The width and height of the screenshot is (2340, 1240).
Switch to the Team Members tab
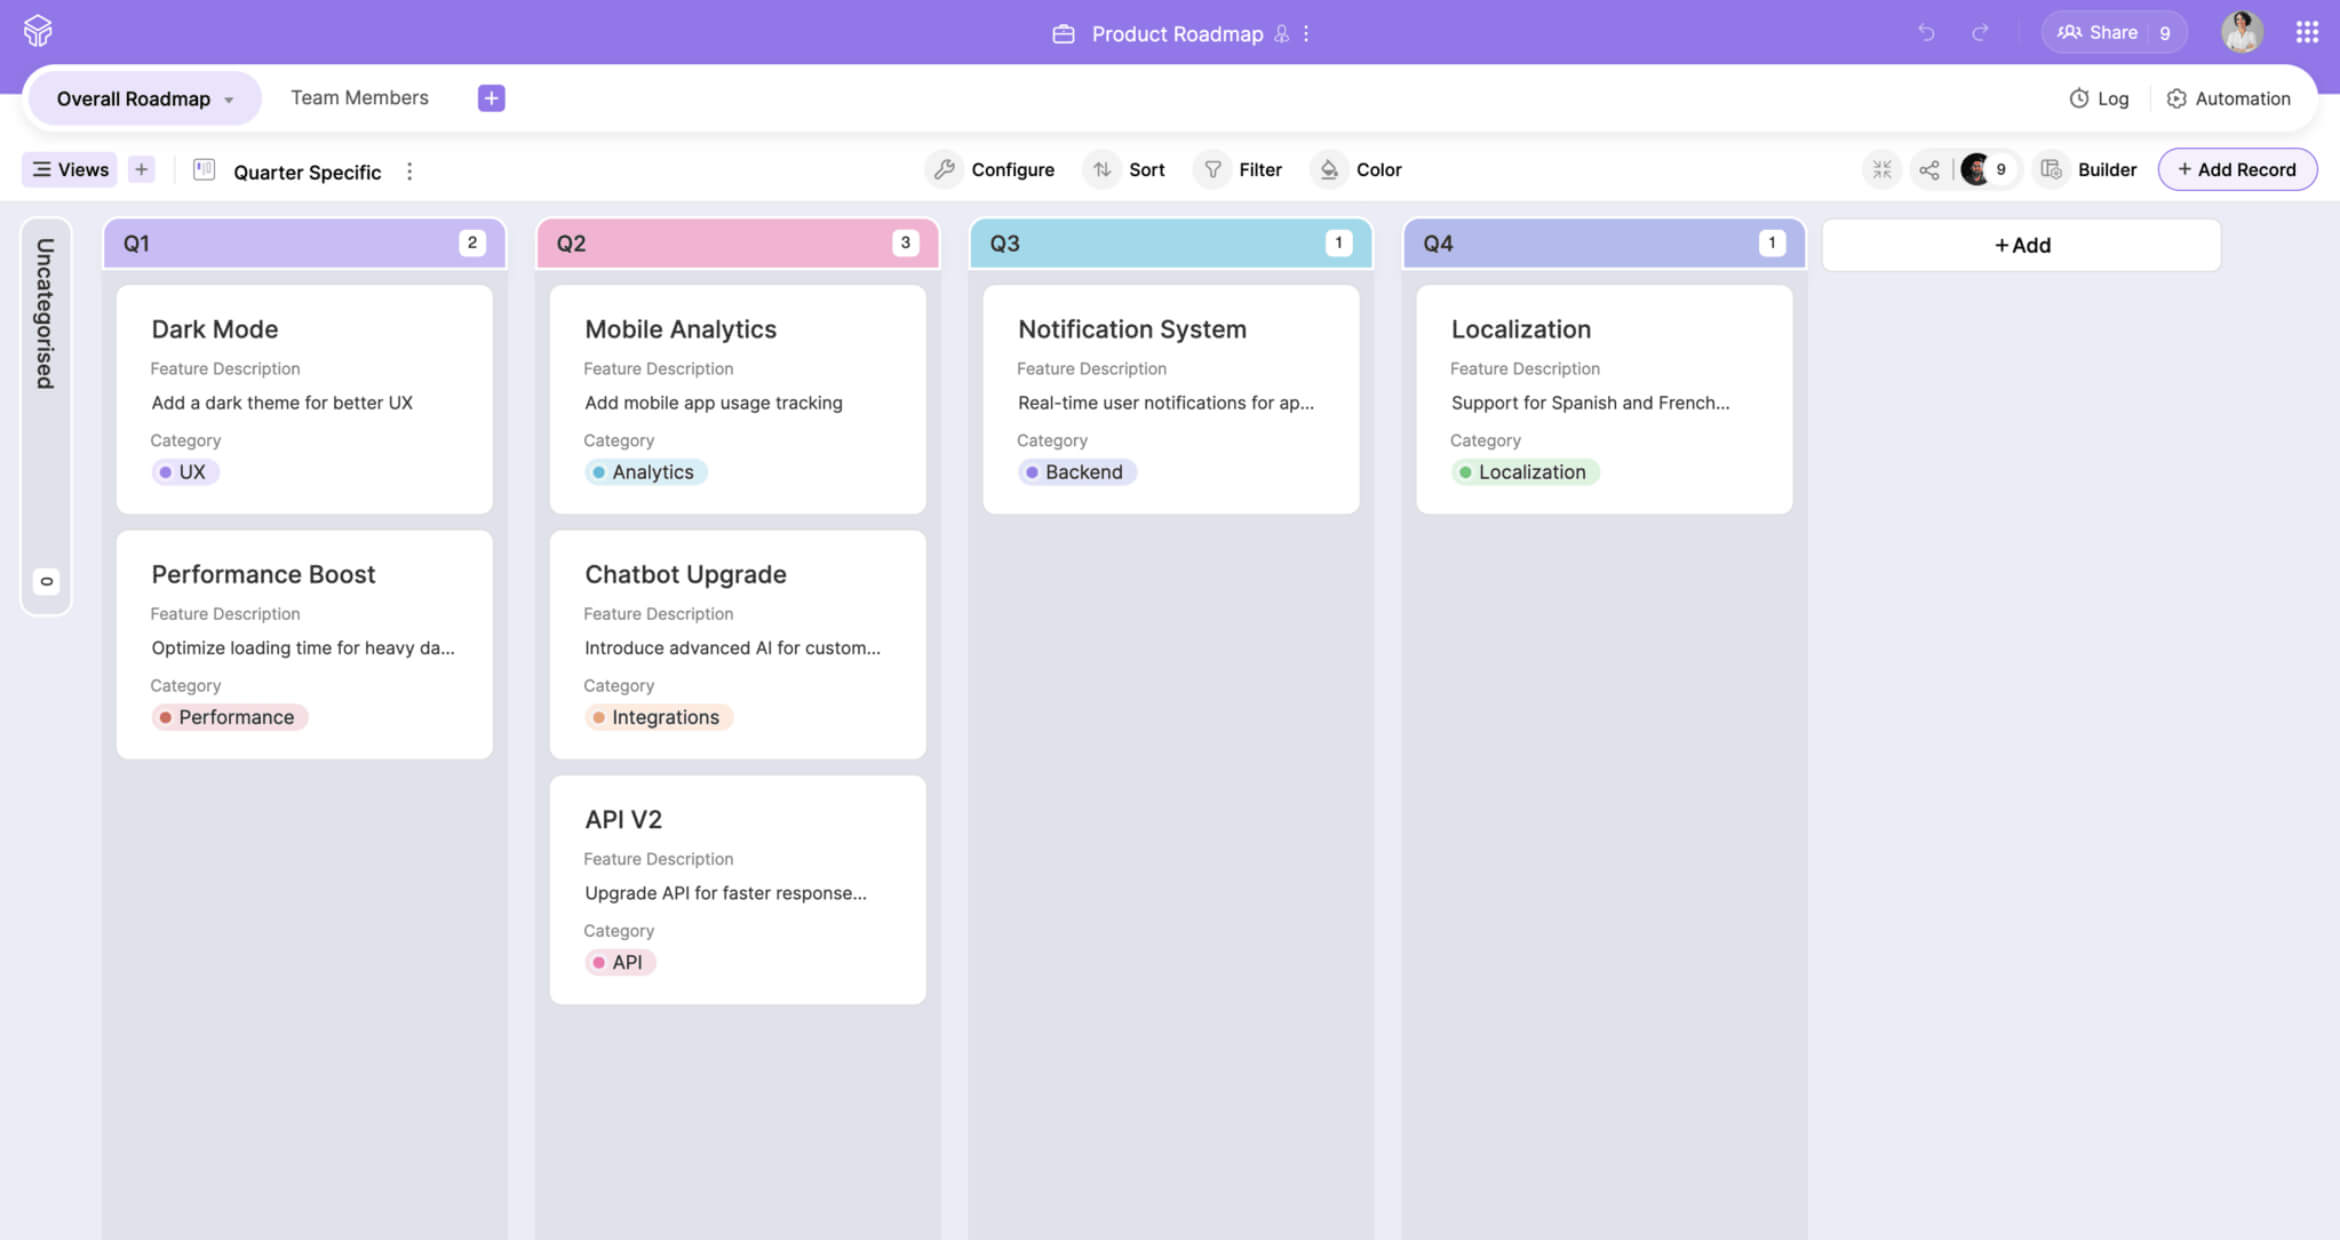pos(359,98)
